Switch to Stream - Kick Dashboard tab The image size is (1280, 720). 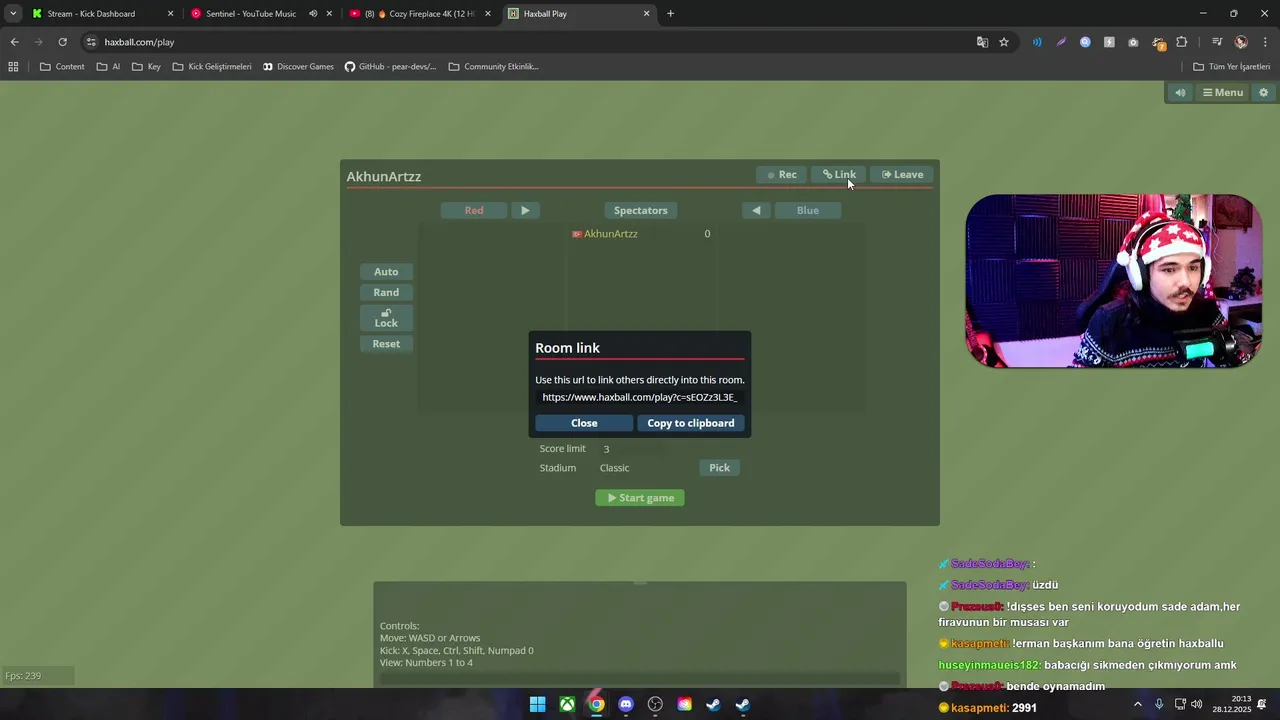point(103,14)
